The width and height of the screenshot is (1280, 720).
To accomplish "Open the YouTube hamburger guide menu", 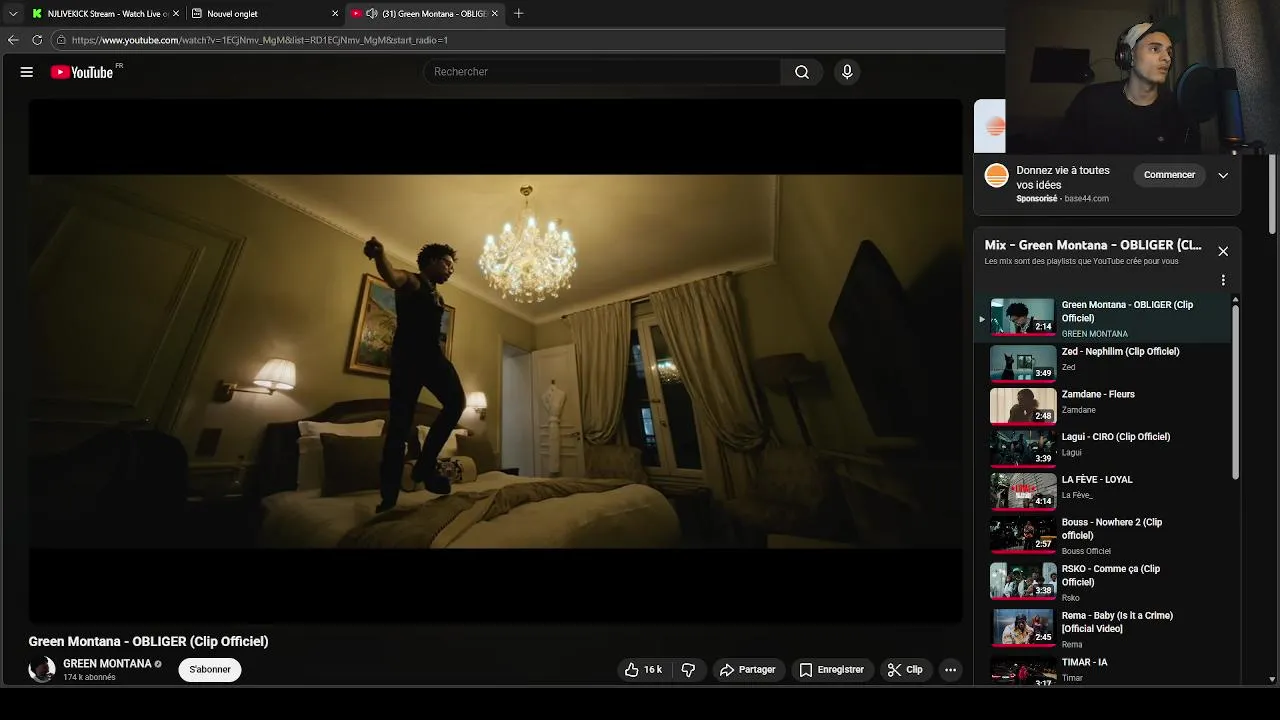I will tap(27, 72).
